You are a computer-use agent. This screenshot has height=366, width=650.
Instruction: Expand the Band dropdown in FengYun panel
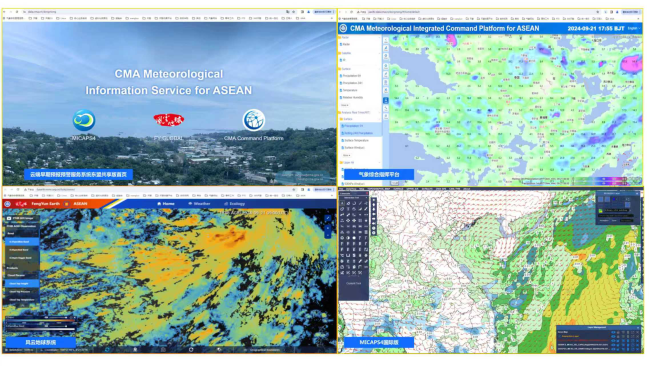pyautogui.click(x=22, y=233)
